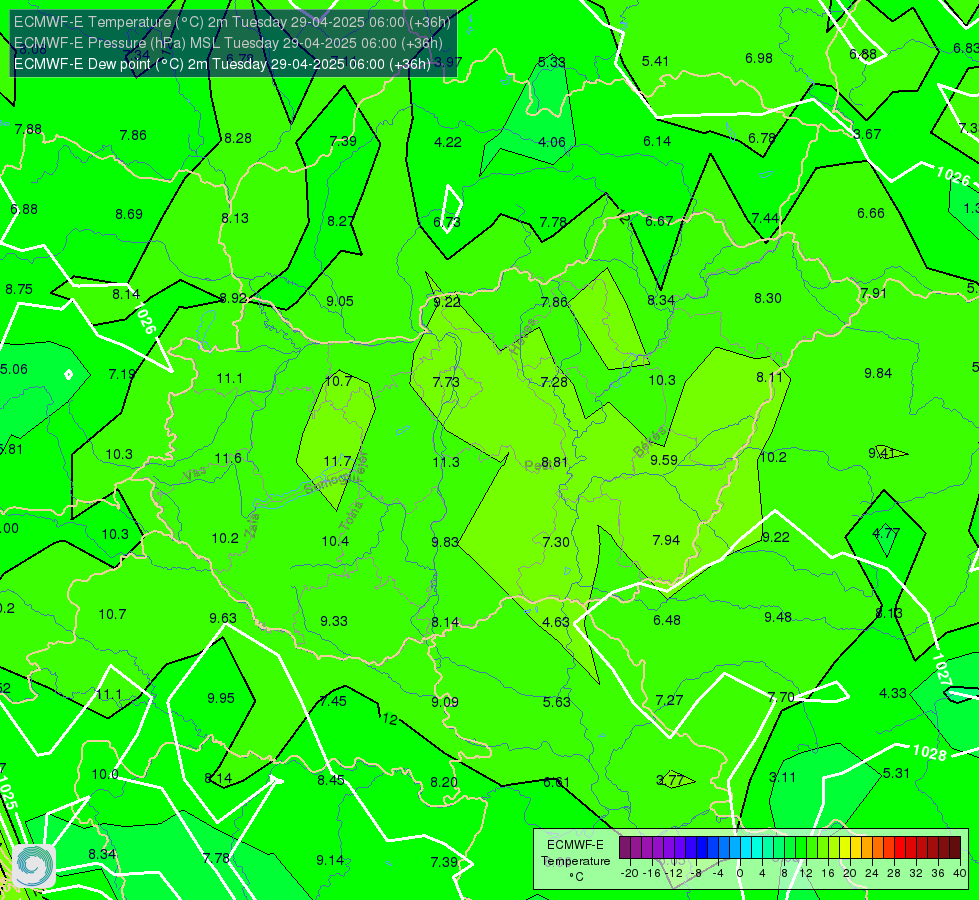Click the 8.30 dew point value

[x=768, y=299]
